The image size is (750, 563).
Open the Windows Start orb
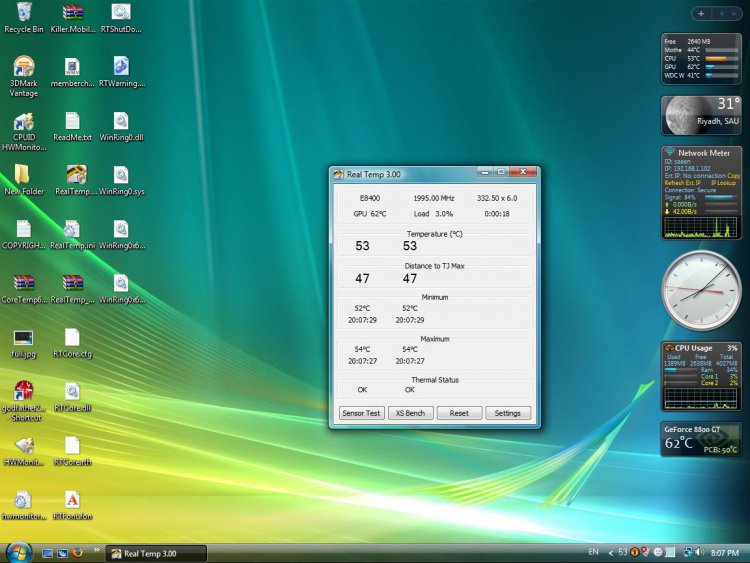[x=18, y=553]
